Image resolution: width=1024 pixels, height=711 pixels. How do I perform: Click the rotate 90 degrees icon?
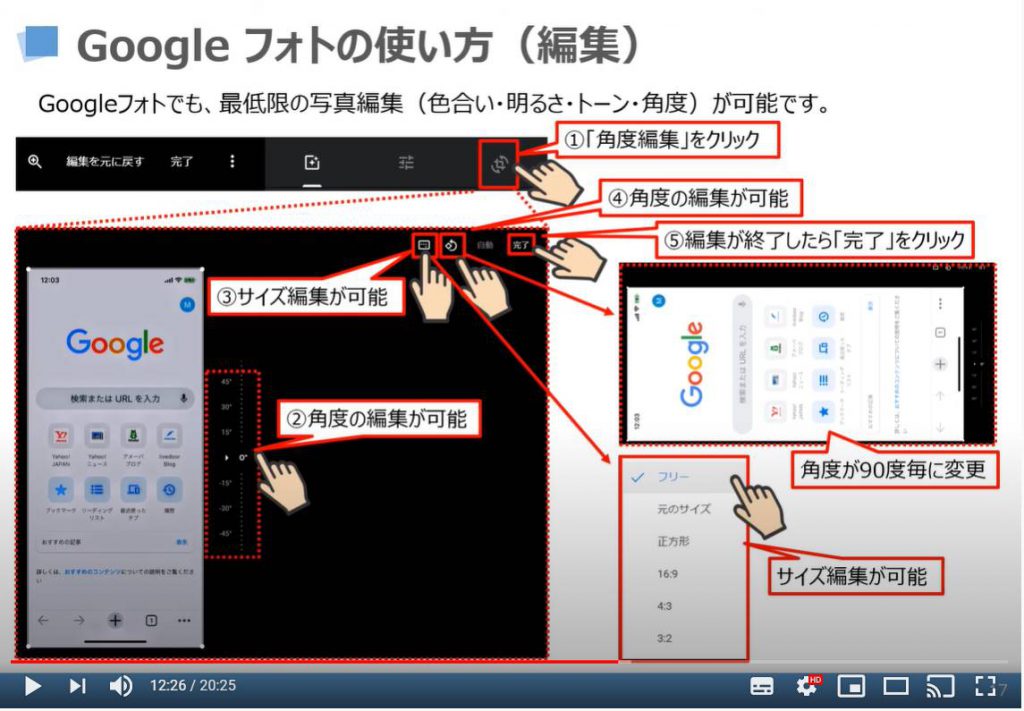tap(451, 245)
